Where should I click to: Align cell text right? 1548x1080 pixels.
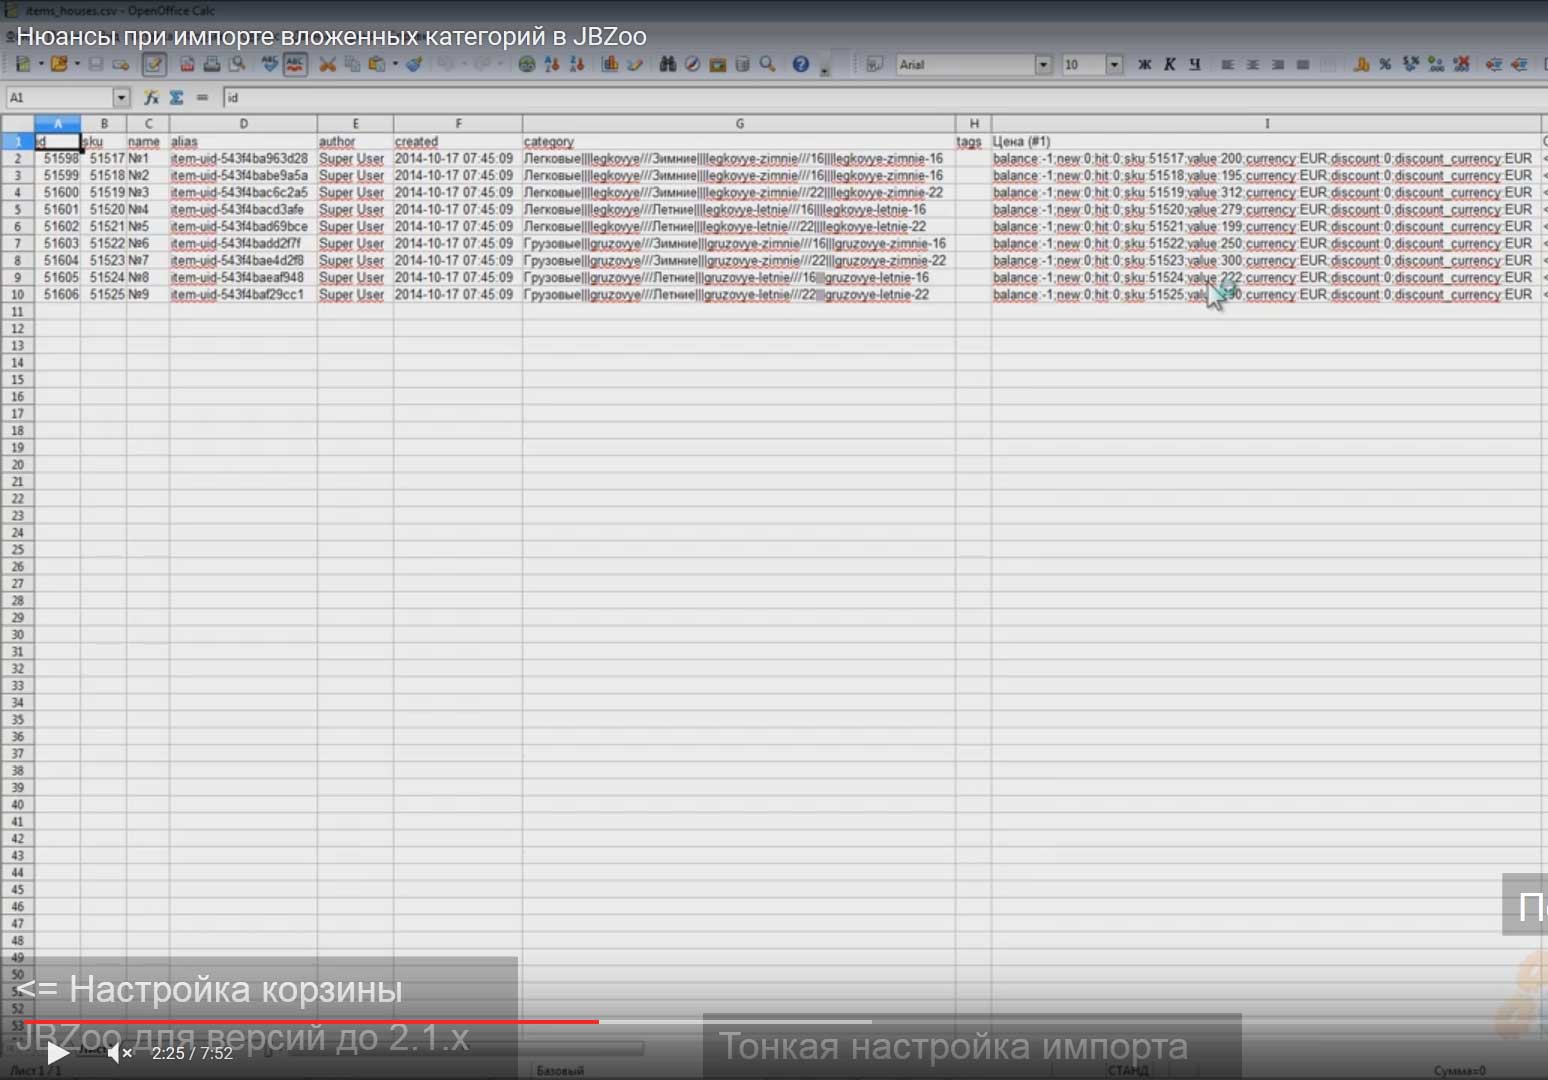click(1277, 64)
